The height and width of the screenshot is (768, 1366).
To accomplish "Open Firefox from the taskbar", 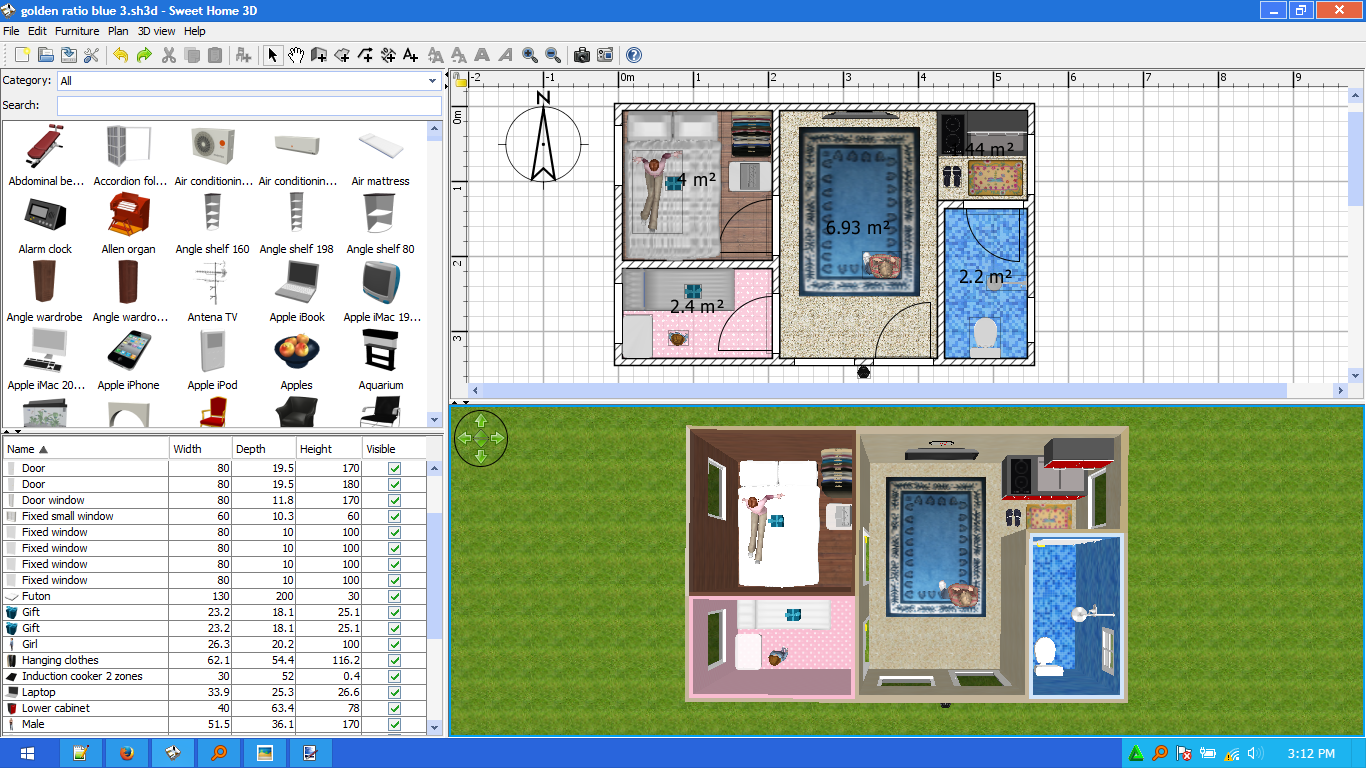I will click(x=127, y=753).
